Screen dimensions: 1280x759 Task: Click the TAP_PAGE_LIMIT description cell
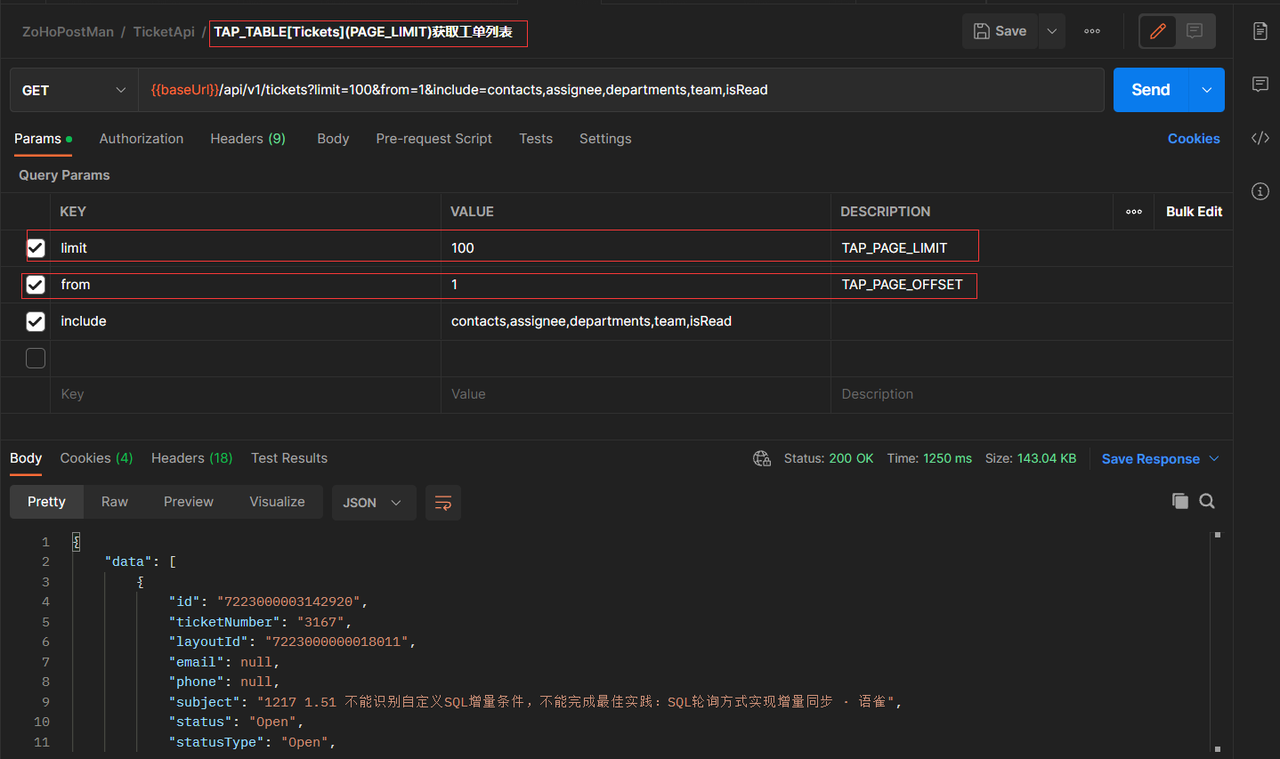pyautogui.click(x=972, y=248)
